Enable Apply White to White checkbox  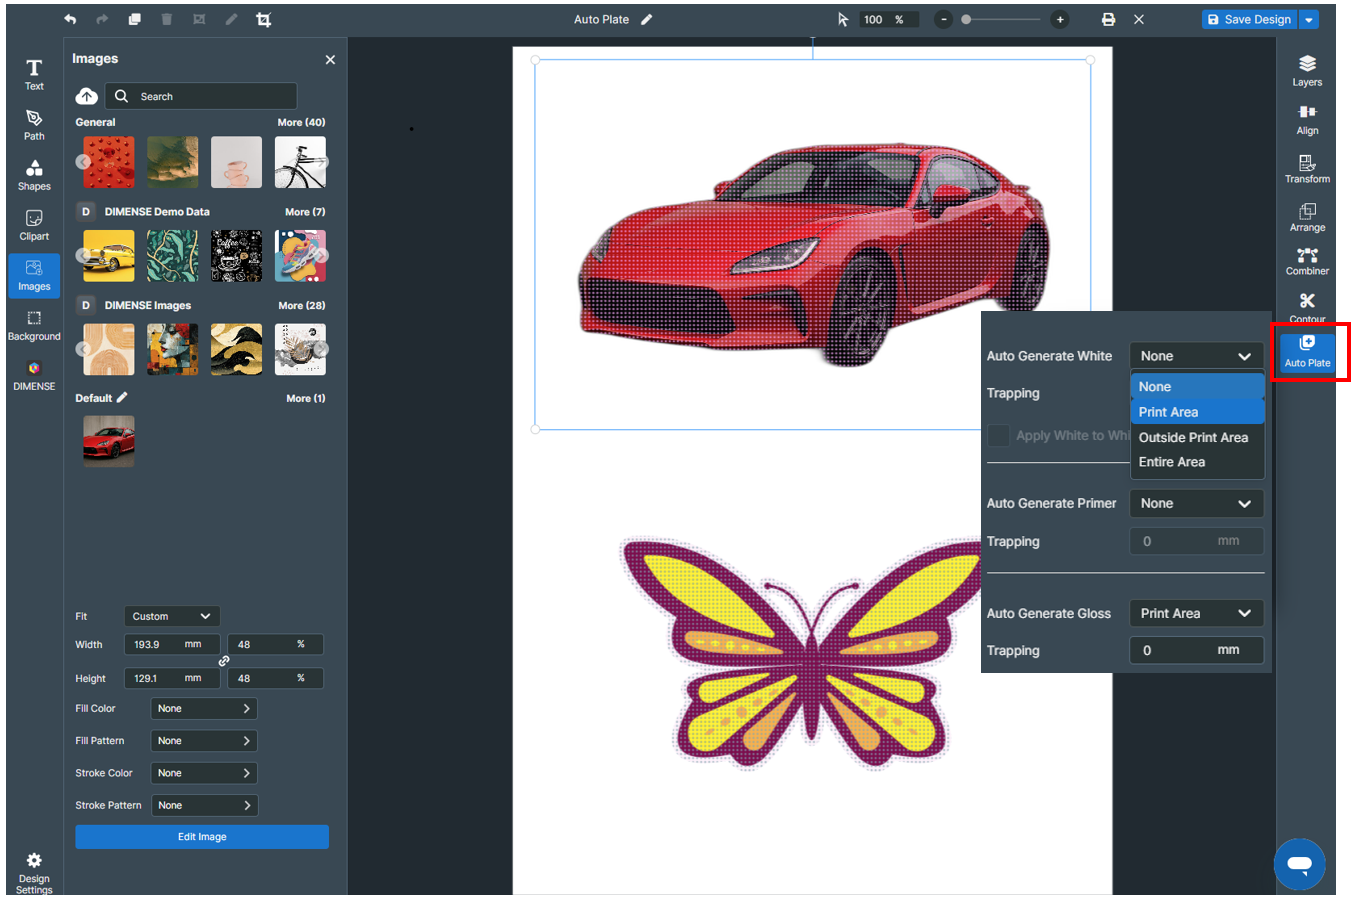(998, 436)
